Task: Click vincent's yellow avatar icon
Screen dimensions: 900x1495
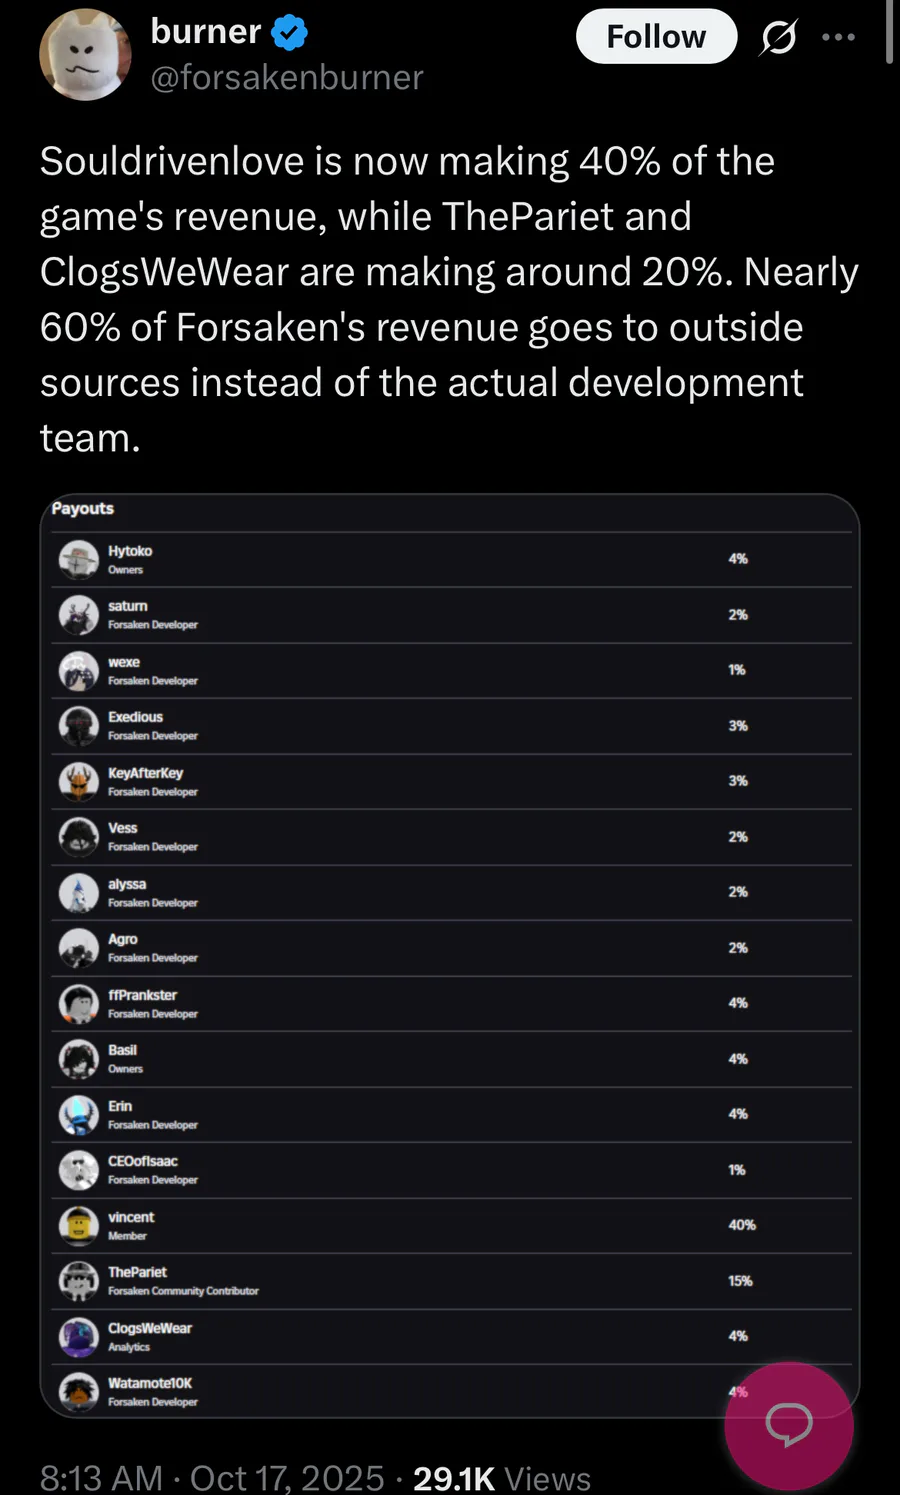Action: pos(79,1225)
